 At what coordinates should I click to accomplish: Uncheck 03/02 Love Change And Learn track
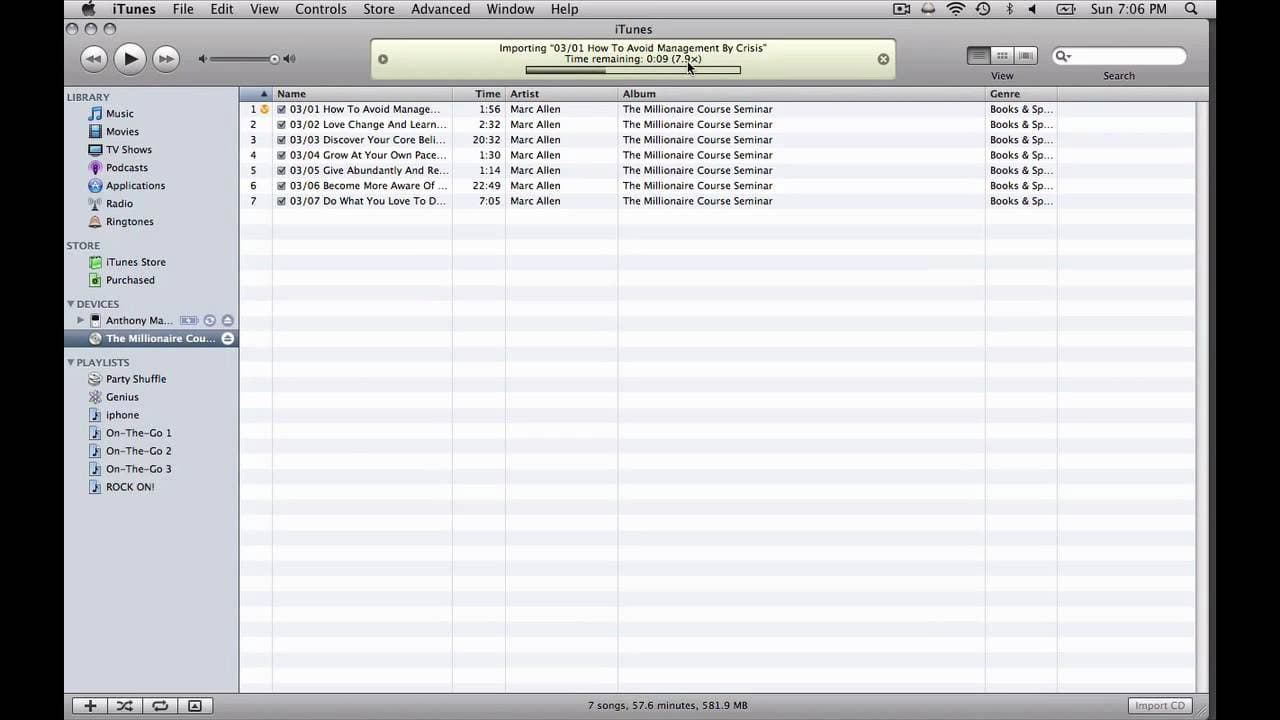point(282,125)
